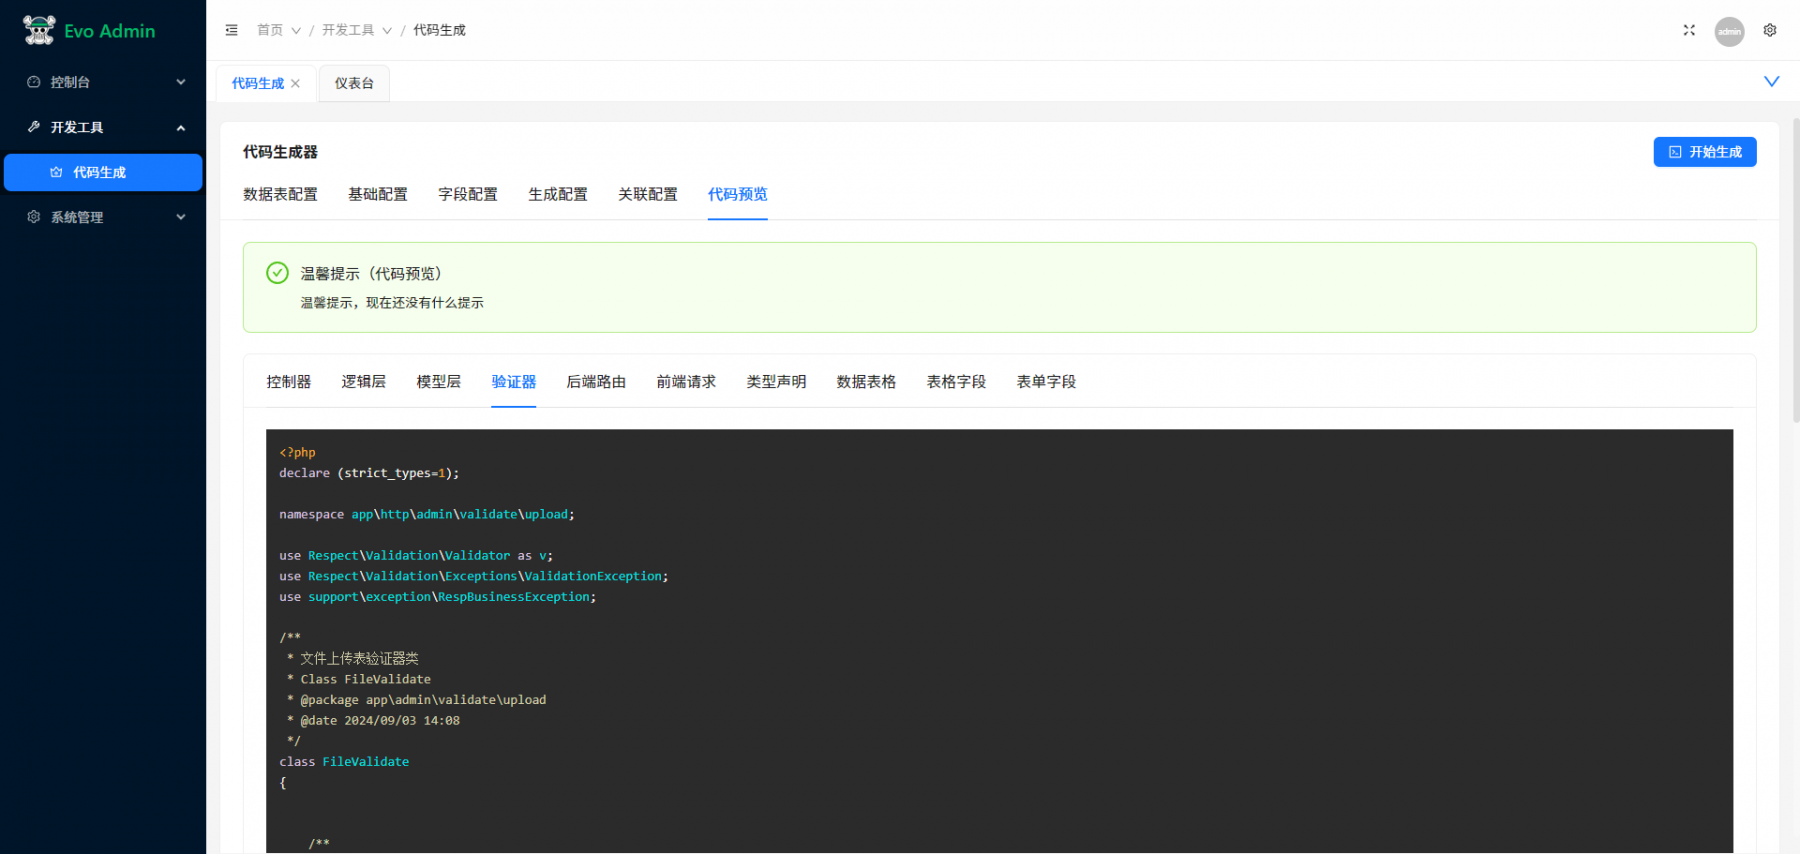The height and width of the screenshot is (854, 1800).
Task: Go to the 基础配置 step tab
Action: tap(378, 194)
